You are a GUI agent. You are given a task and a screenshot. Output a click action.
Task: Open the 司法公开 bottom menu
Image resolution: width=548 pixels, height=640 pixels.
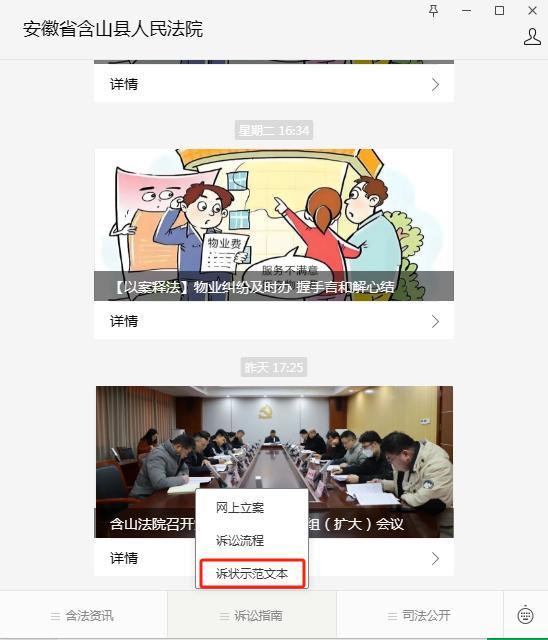coord(419,616)
